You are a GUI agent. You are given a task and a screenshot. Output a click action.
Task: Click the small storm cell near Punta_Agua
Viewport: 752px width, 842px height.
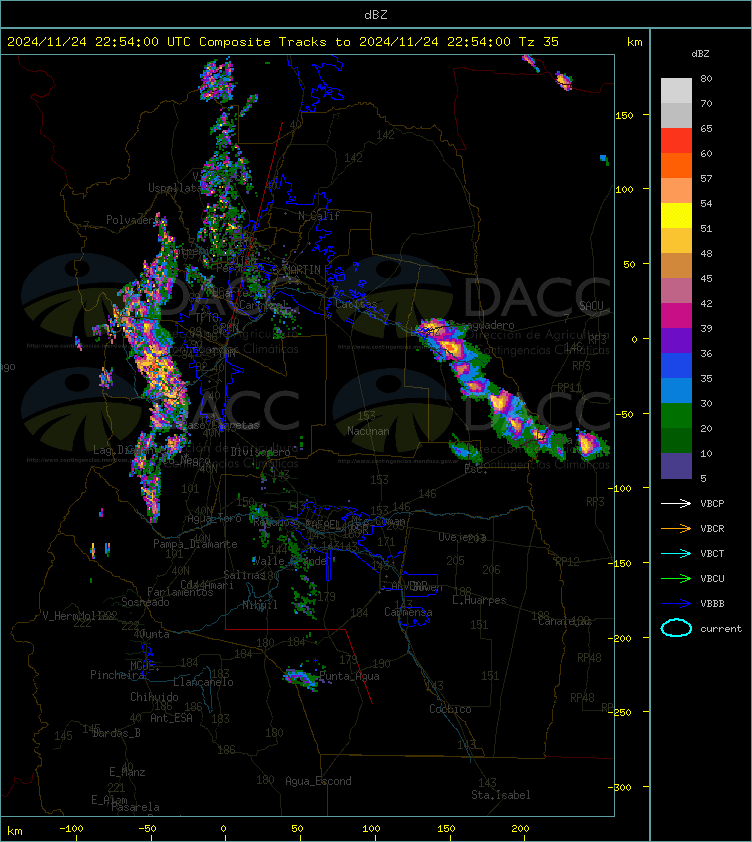point(301,678)
